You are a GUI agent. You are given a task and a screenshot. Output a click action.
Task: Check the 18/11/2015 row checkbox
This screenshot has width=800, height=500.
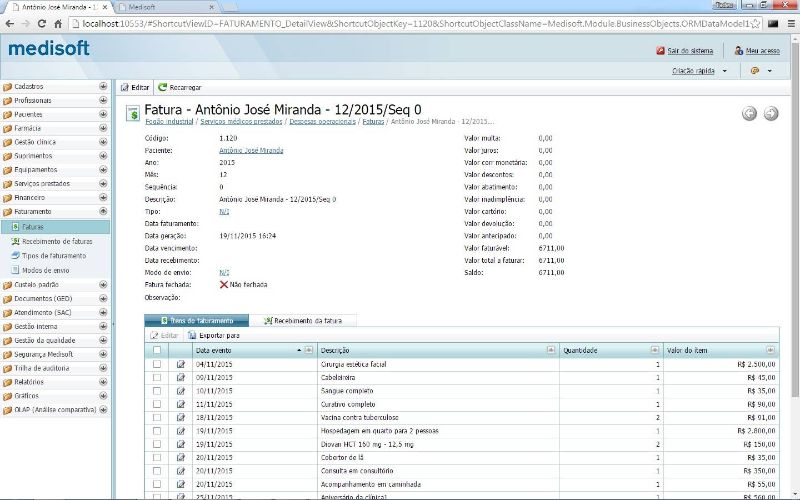[157, 417]
